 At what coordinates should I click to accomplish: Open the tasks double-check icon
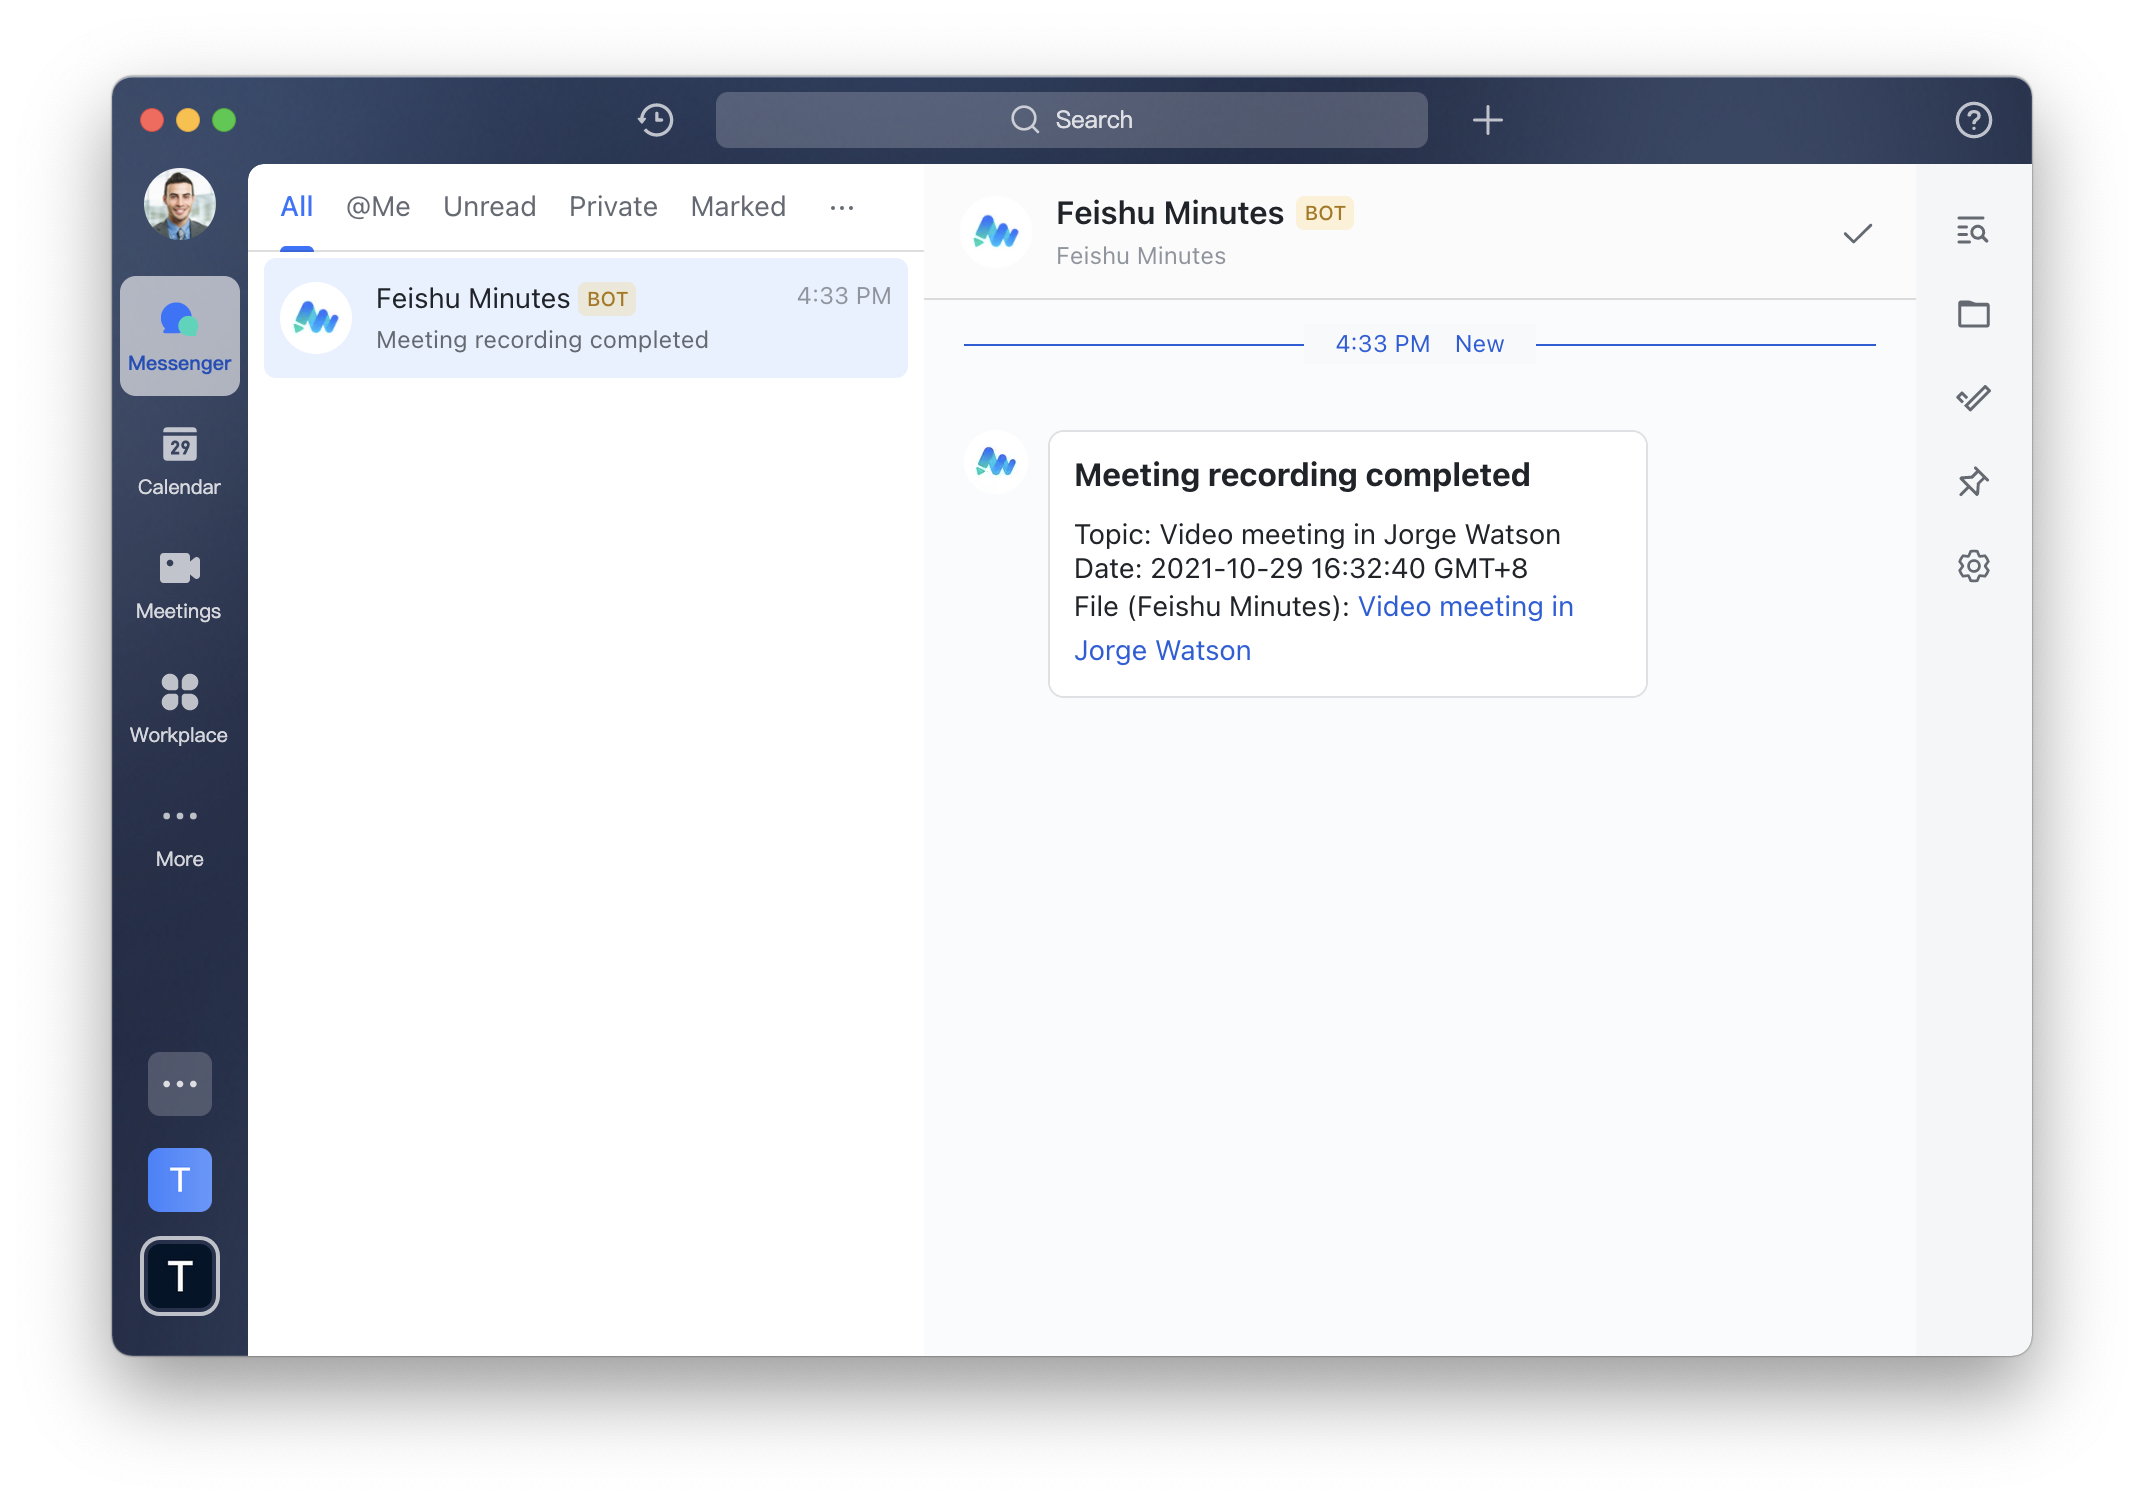pyautogui.click(x=1972, y=399)
